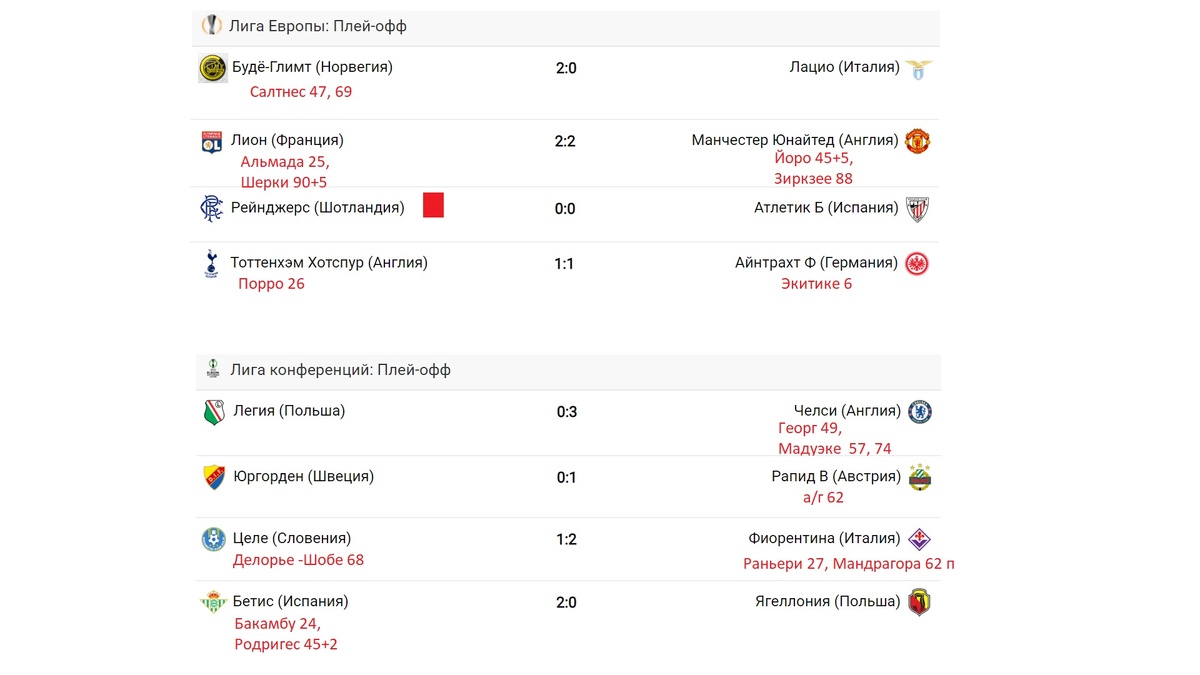Click the Jagiellonia club badge
This screenshot has height=675, width=1200.
919,602
